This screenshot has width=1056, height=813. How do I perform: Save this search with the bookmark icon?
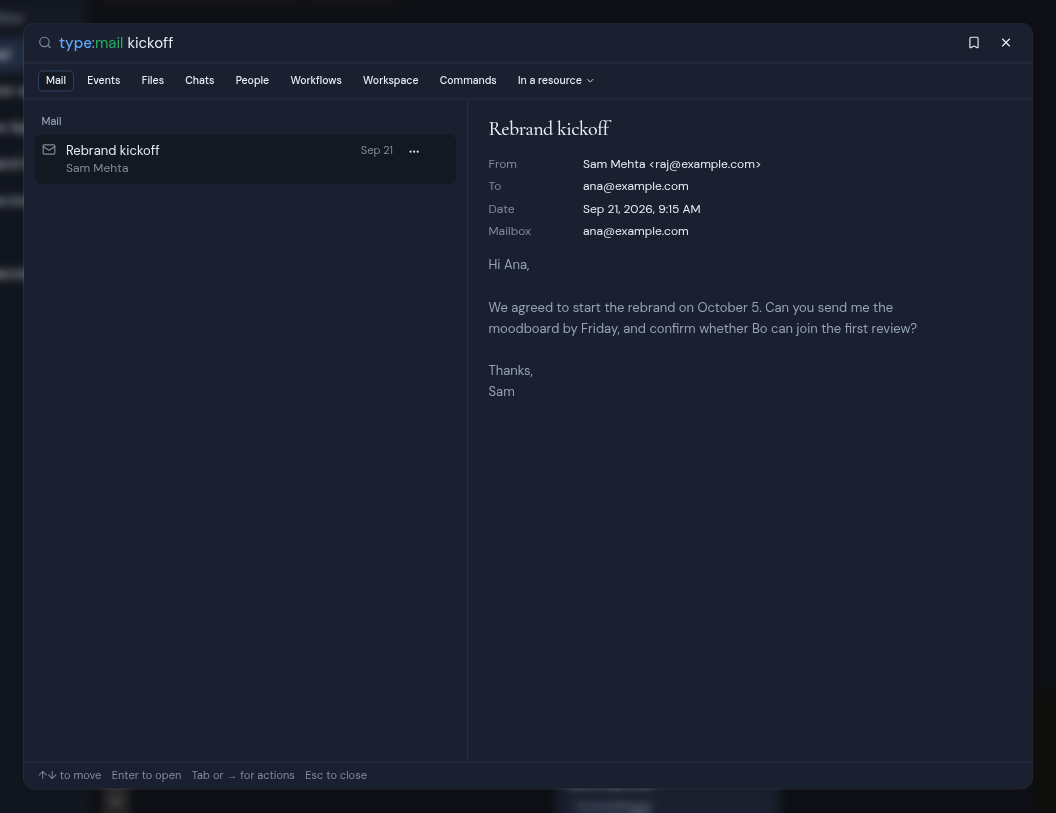click(973, 43)
